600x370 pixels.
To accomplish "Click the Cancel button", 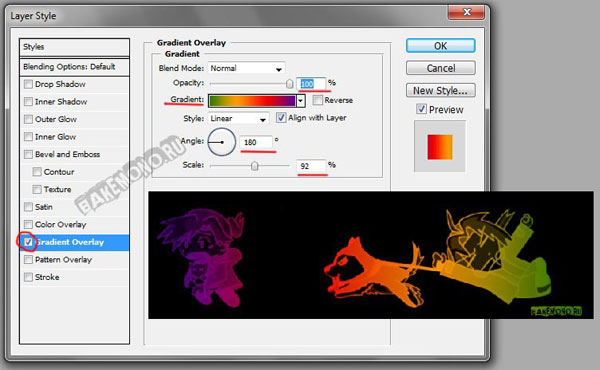I will (440, 68).
